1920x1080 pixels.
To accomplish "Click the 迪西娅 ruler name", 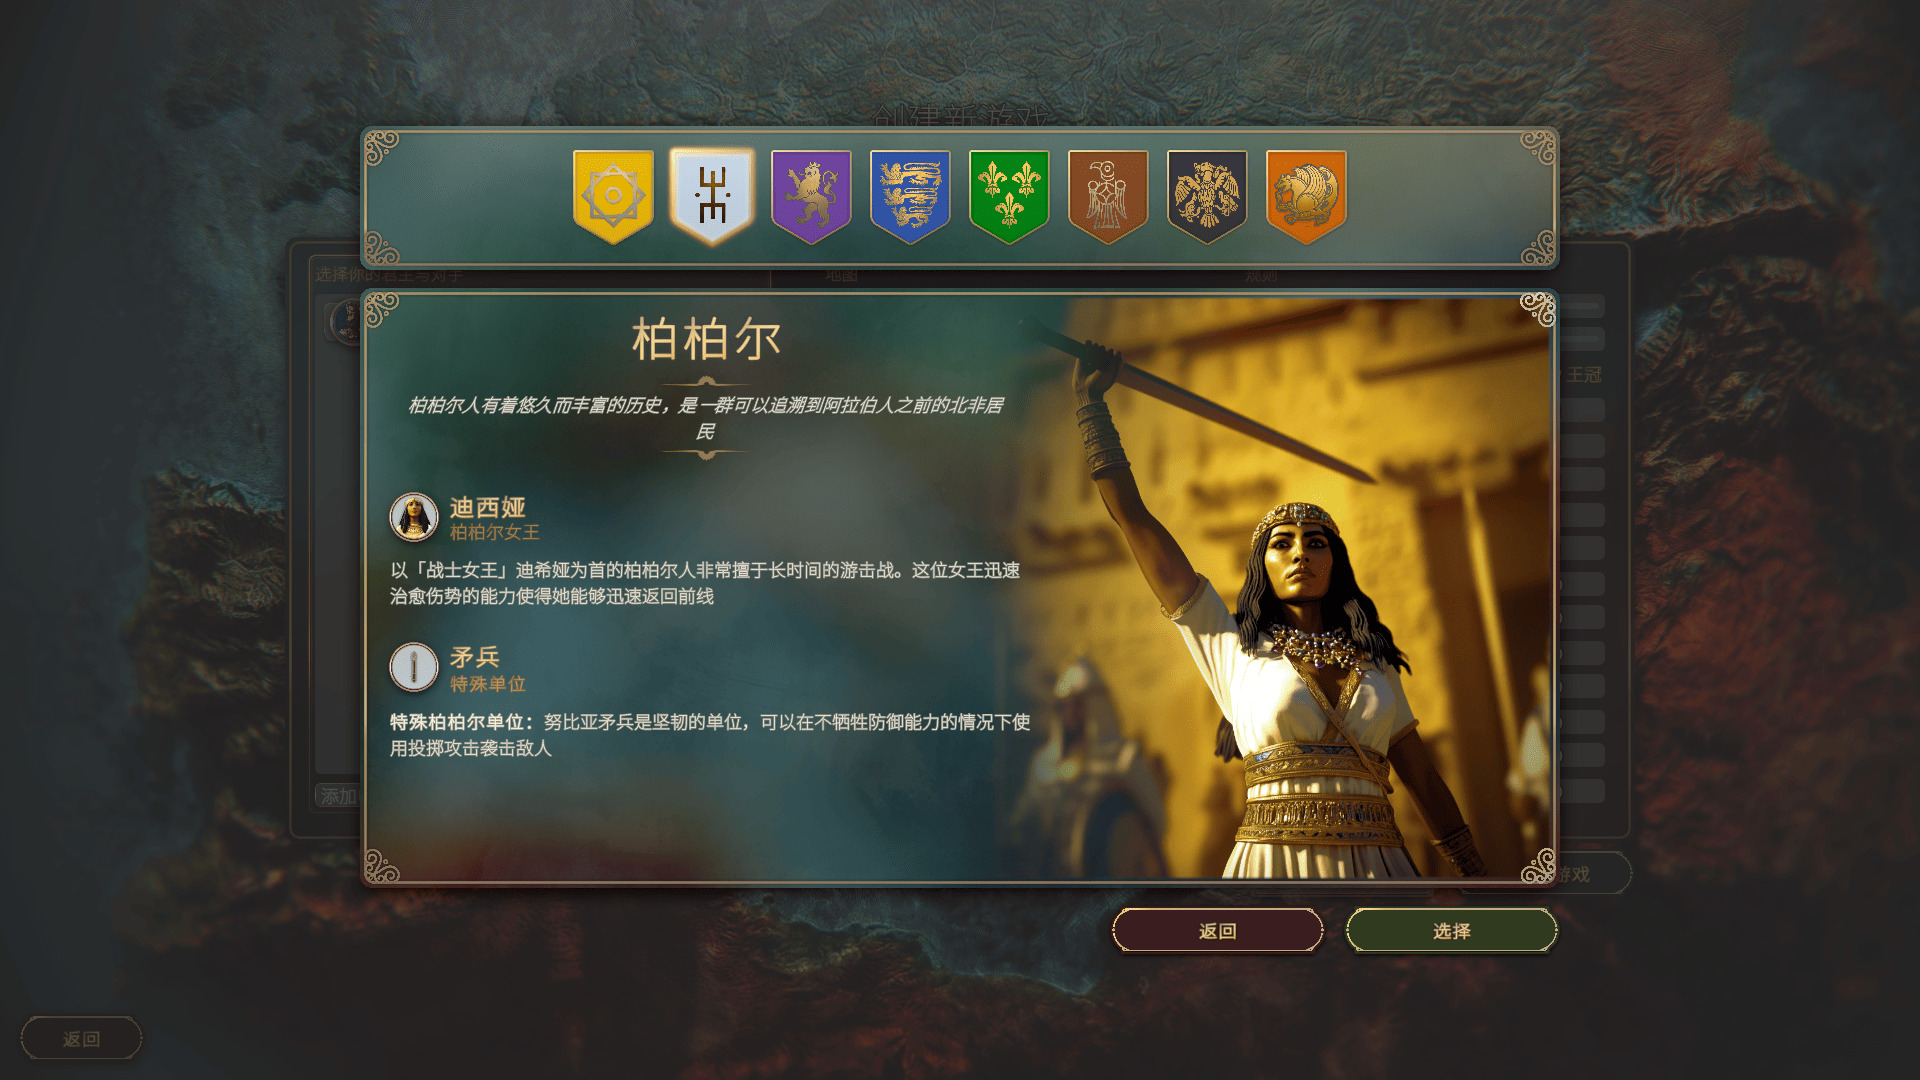I will point(488,508).
